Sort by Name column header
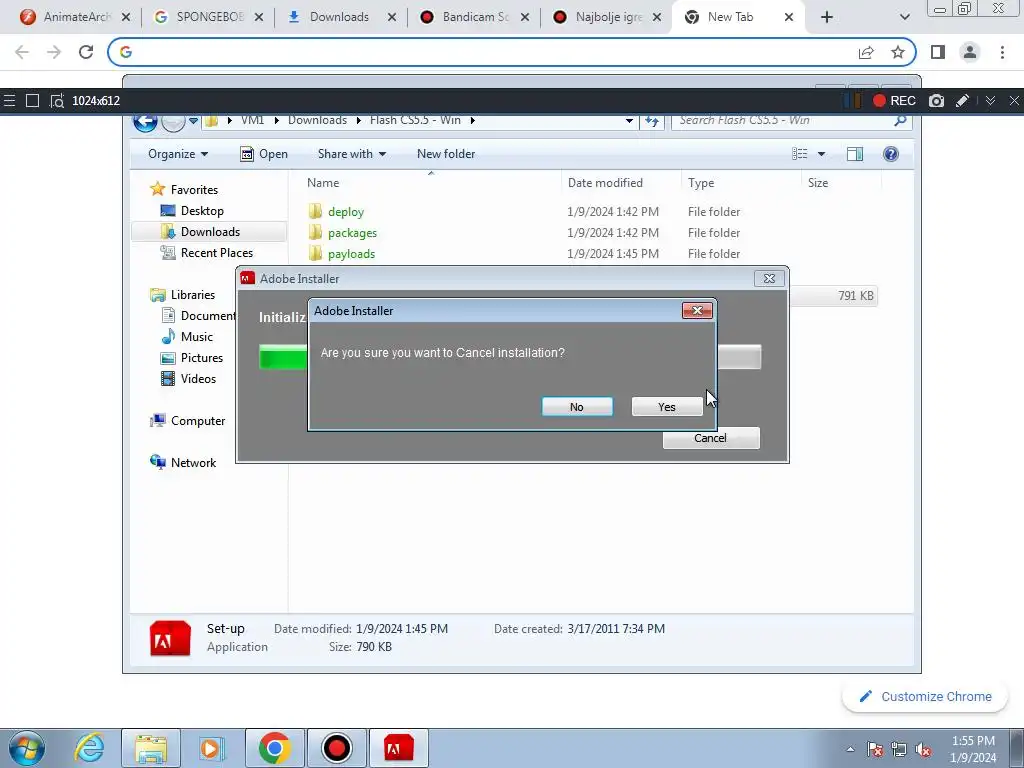Image resolution: width=1024 pixels, height=768 pixels. coord(323,183)
